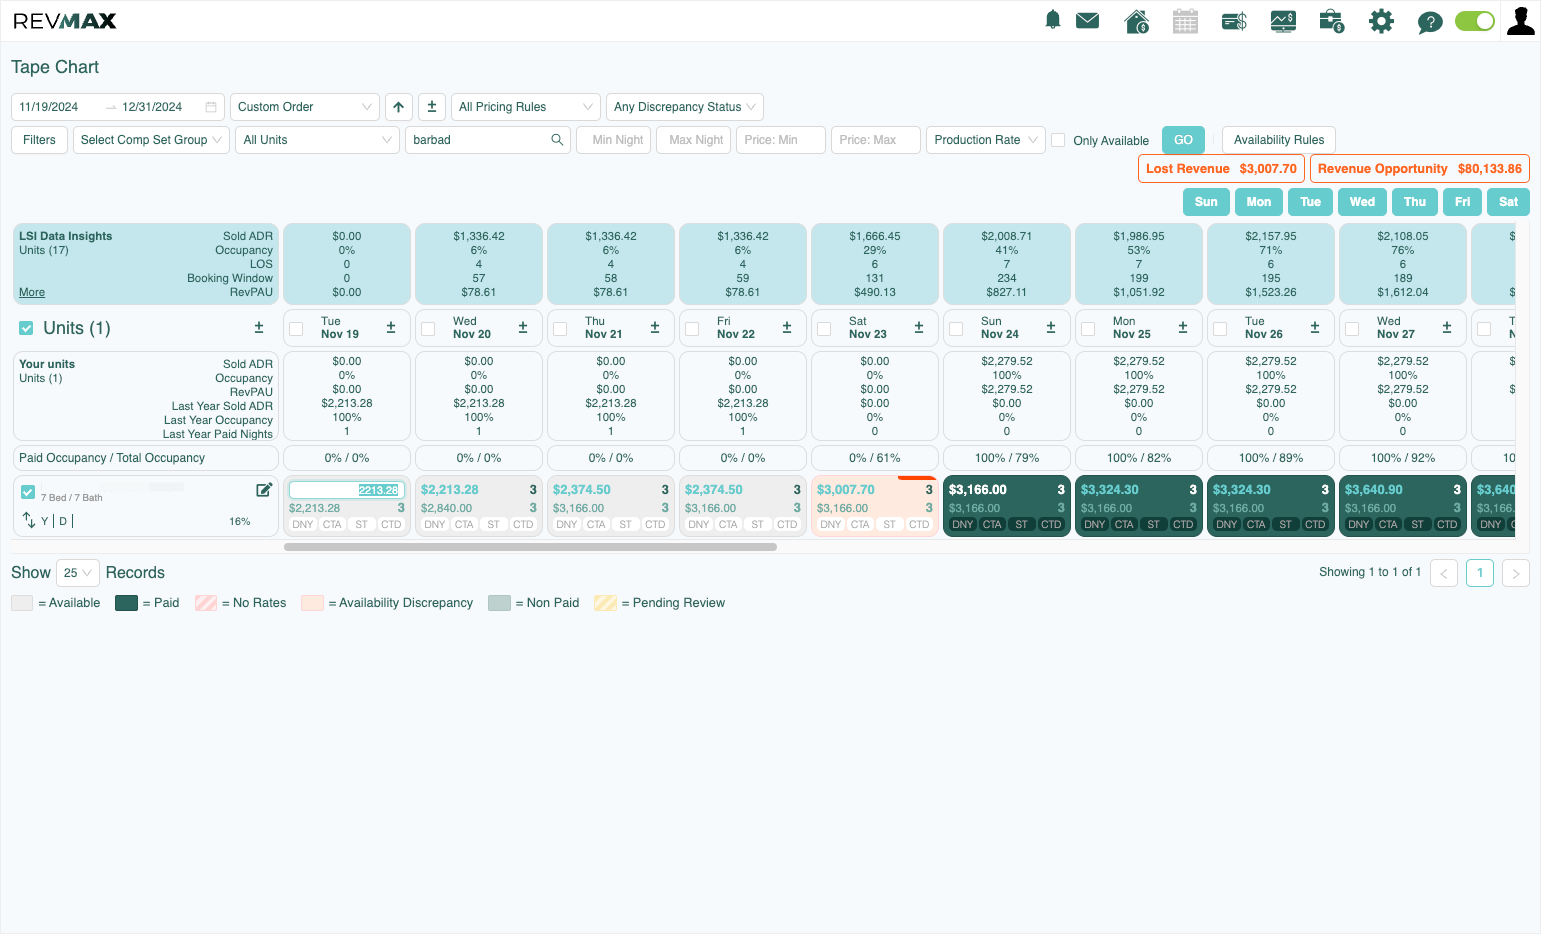The width and height of the screenshot is (1541, 934).
Task: Open the All Pricing Rules dropdown
Action: (x=525, y=107)
